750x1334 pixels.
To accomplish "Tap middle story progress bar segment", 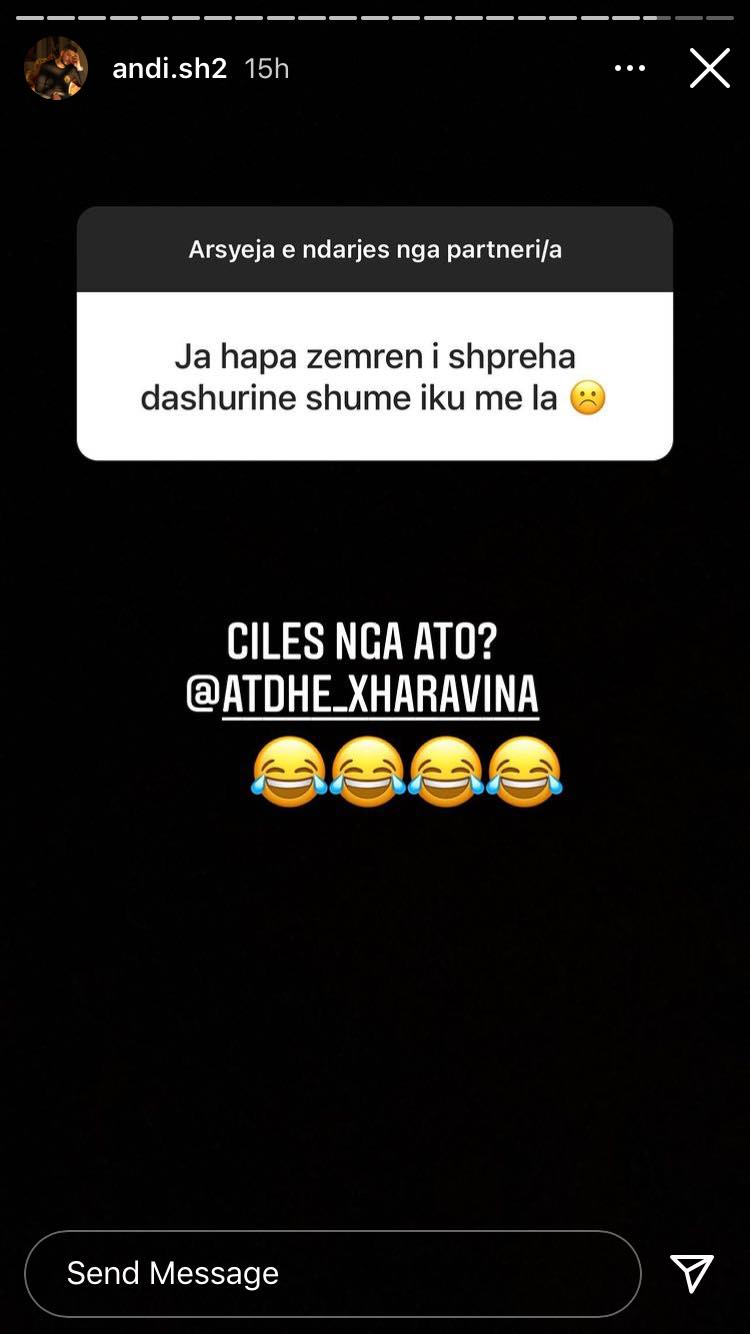I will coord(375,18).
